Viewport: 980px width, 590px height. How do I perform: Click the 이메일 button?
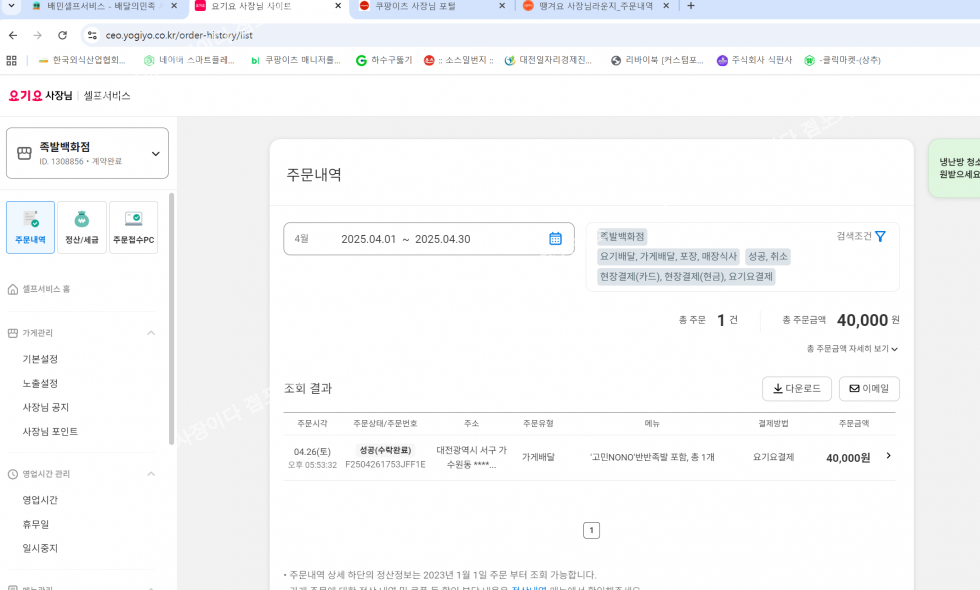click(x=869, y=389)
